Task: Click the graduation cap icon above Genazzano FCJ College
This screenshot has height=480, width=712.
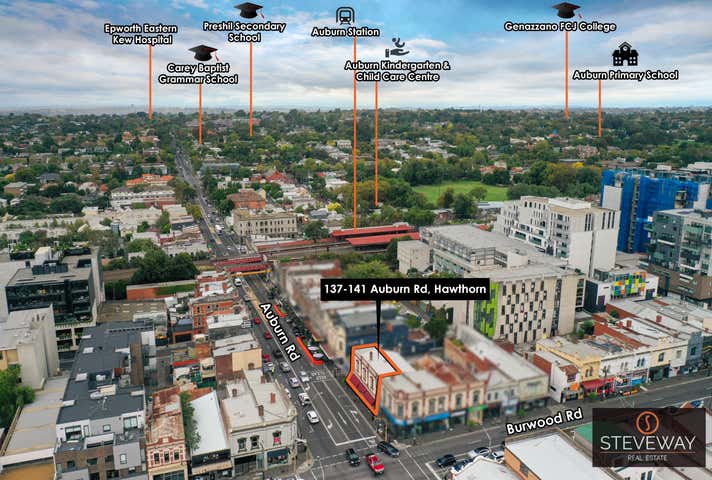Action: (567, 10)
